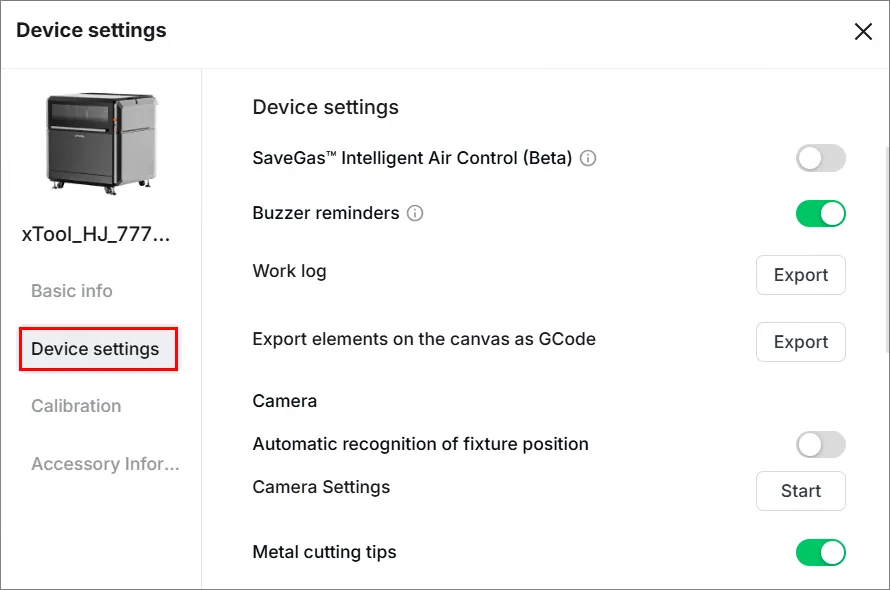The width and height of the screenshot is (890, 590).
Task: Open the Basic info tab
Action: click(72, 291)
